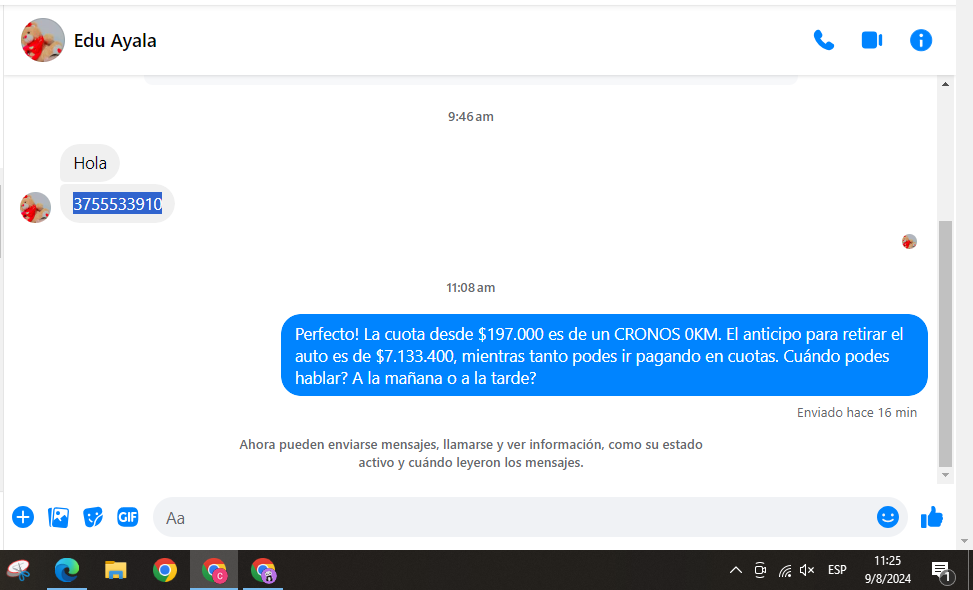
Task: Start a video call in the chat header
Action: point(872,40)
